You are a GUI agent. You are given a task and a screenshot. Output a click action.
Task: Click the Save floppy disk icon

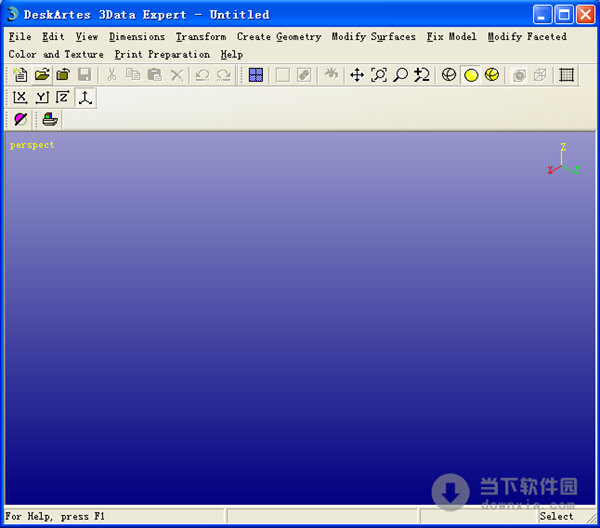pos(85,75)
